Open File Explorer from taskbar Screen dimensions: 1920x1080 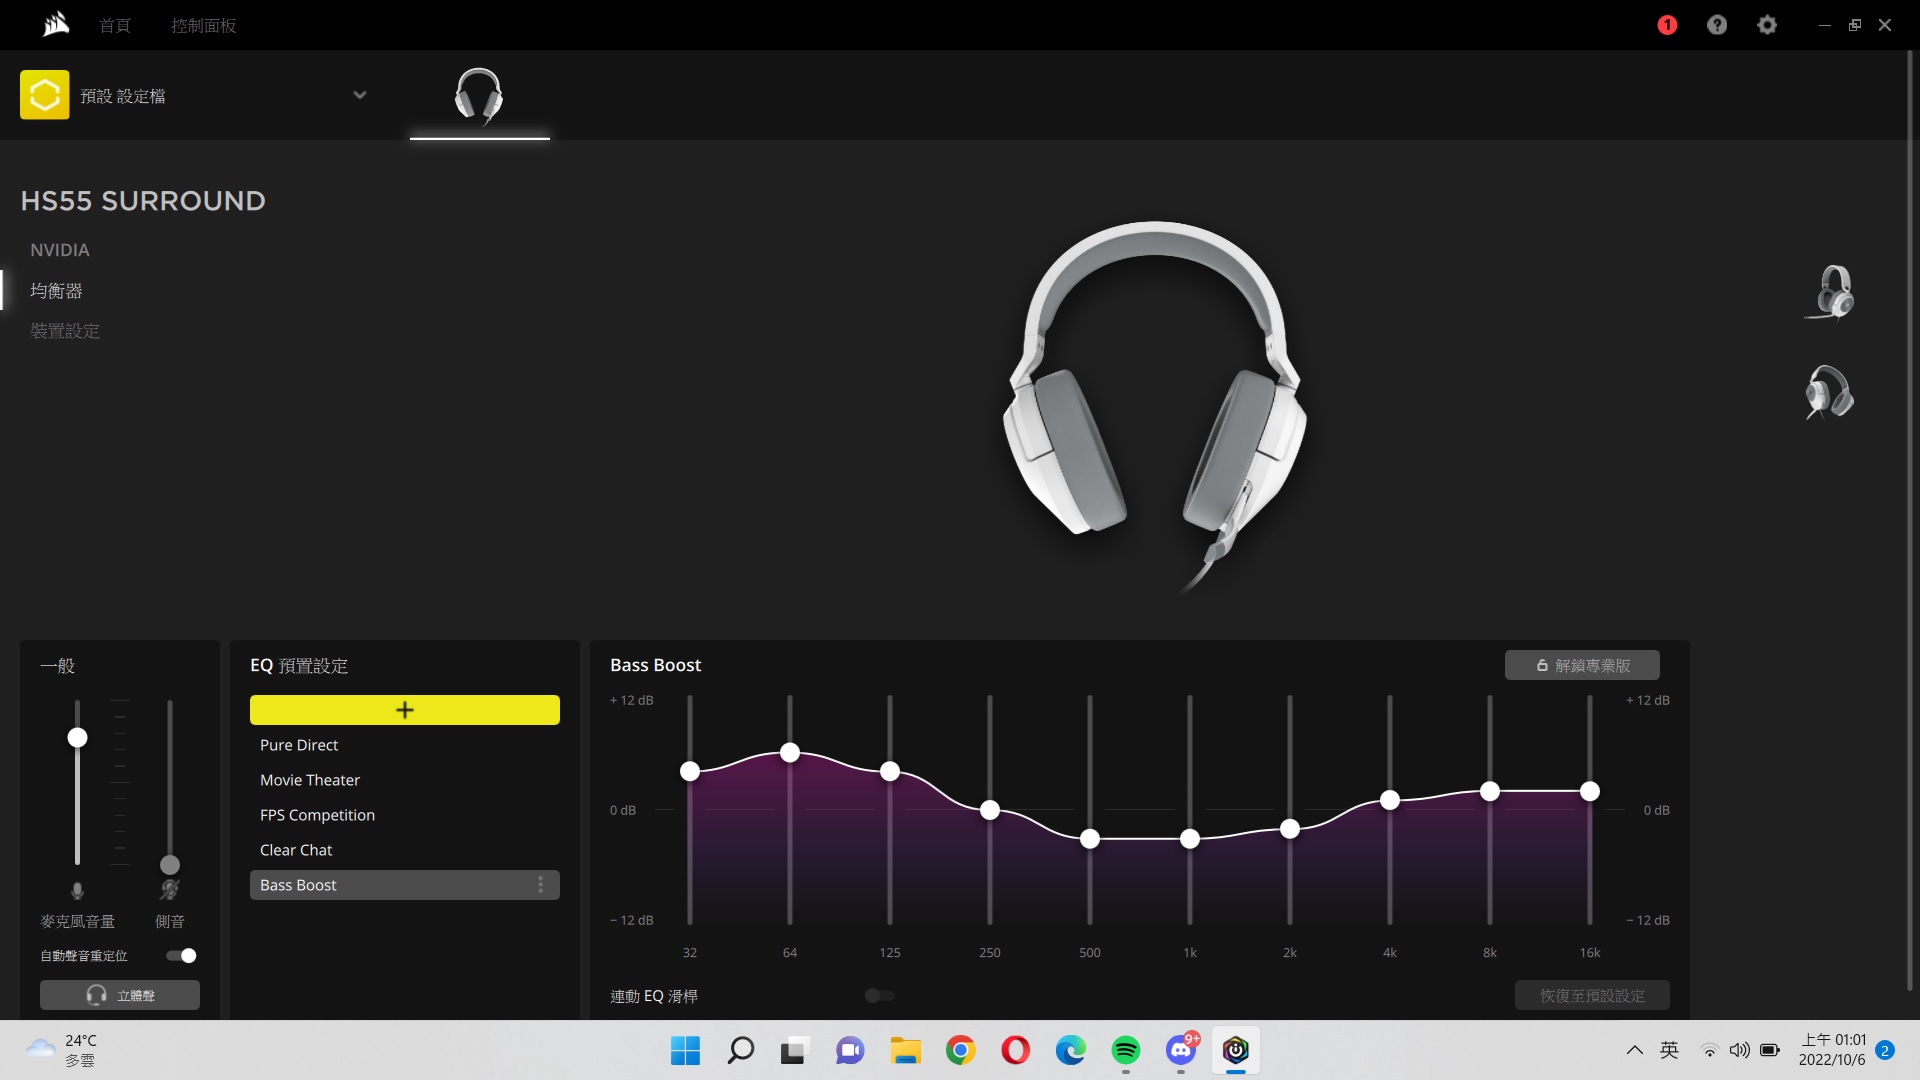pyautogui.click(x=905, y=1050)
